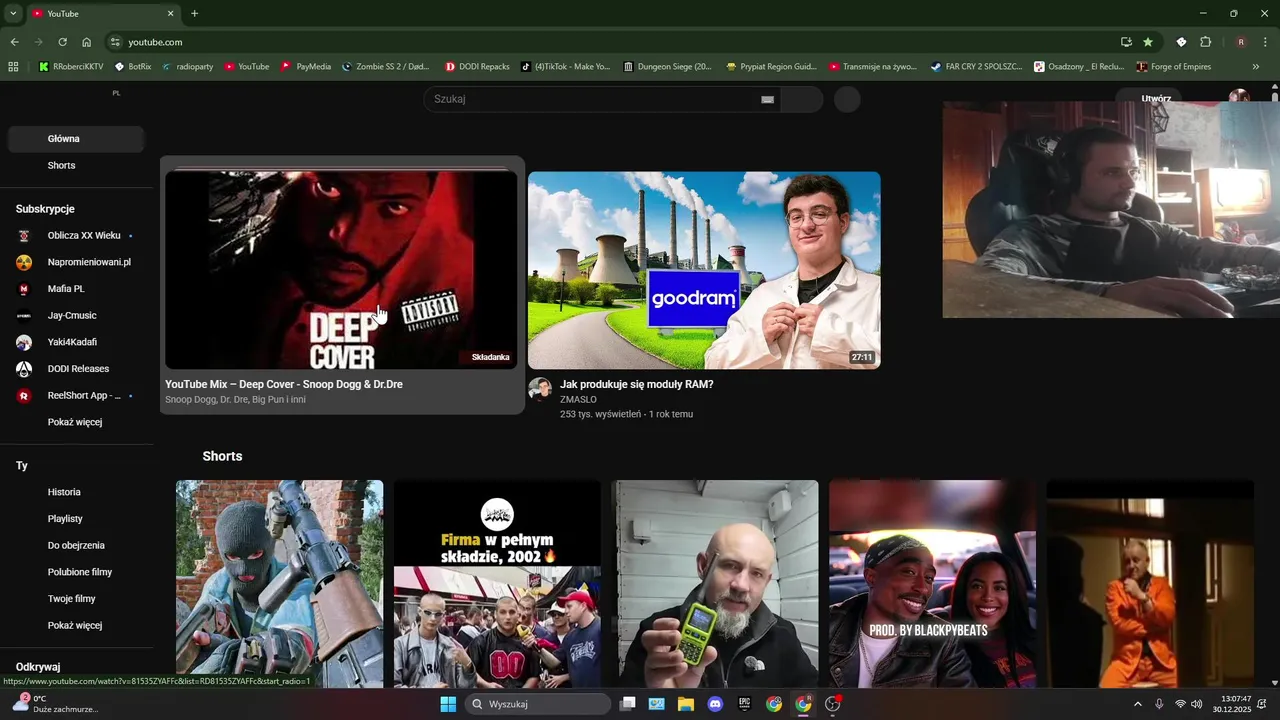
Task: Close the YouTube tab
Action: [x=170, y=14]
